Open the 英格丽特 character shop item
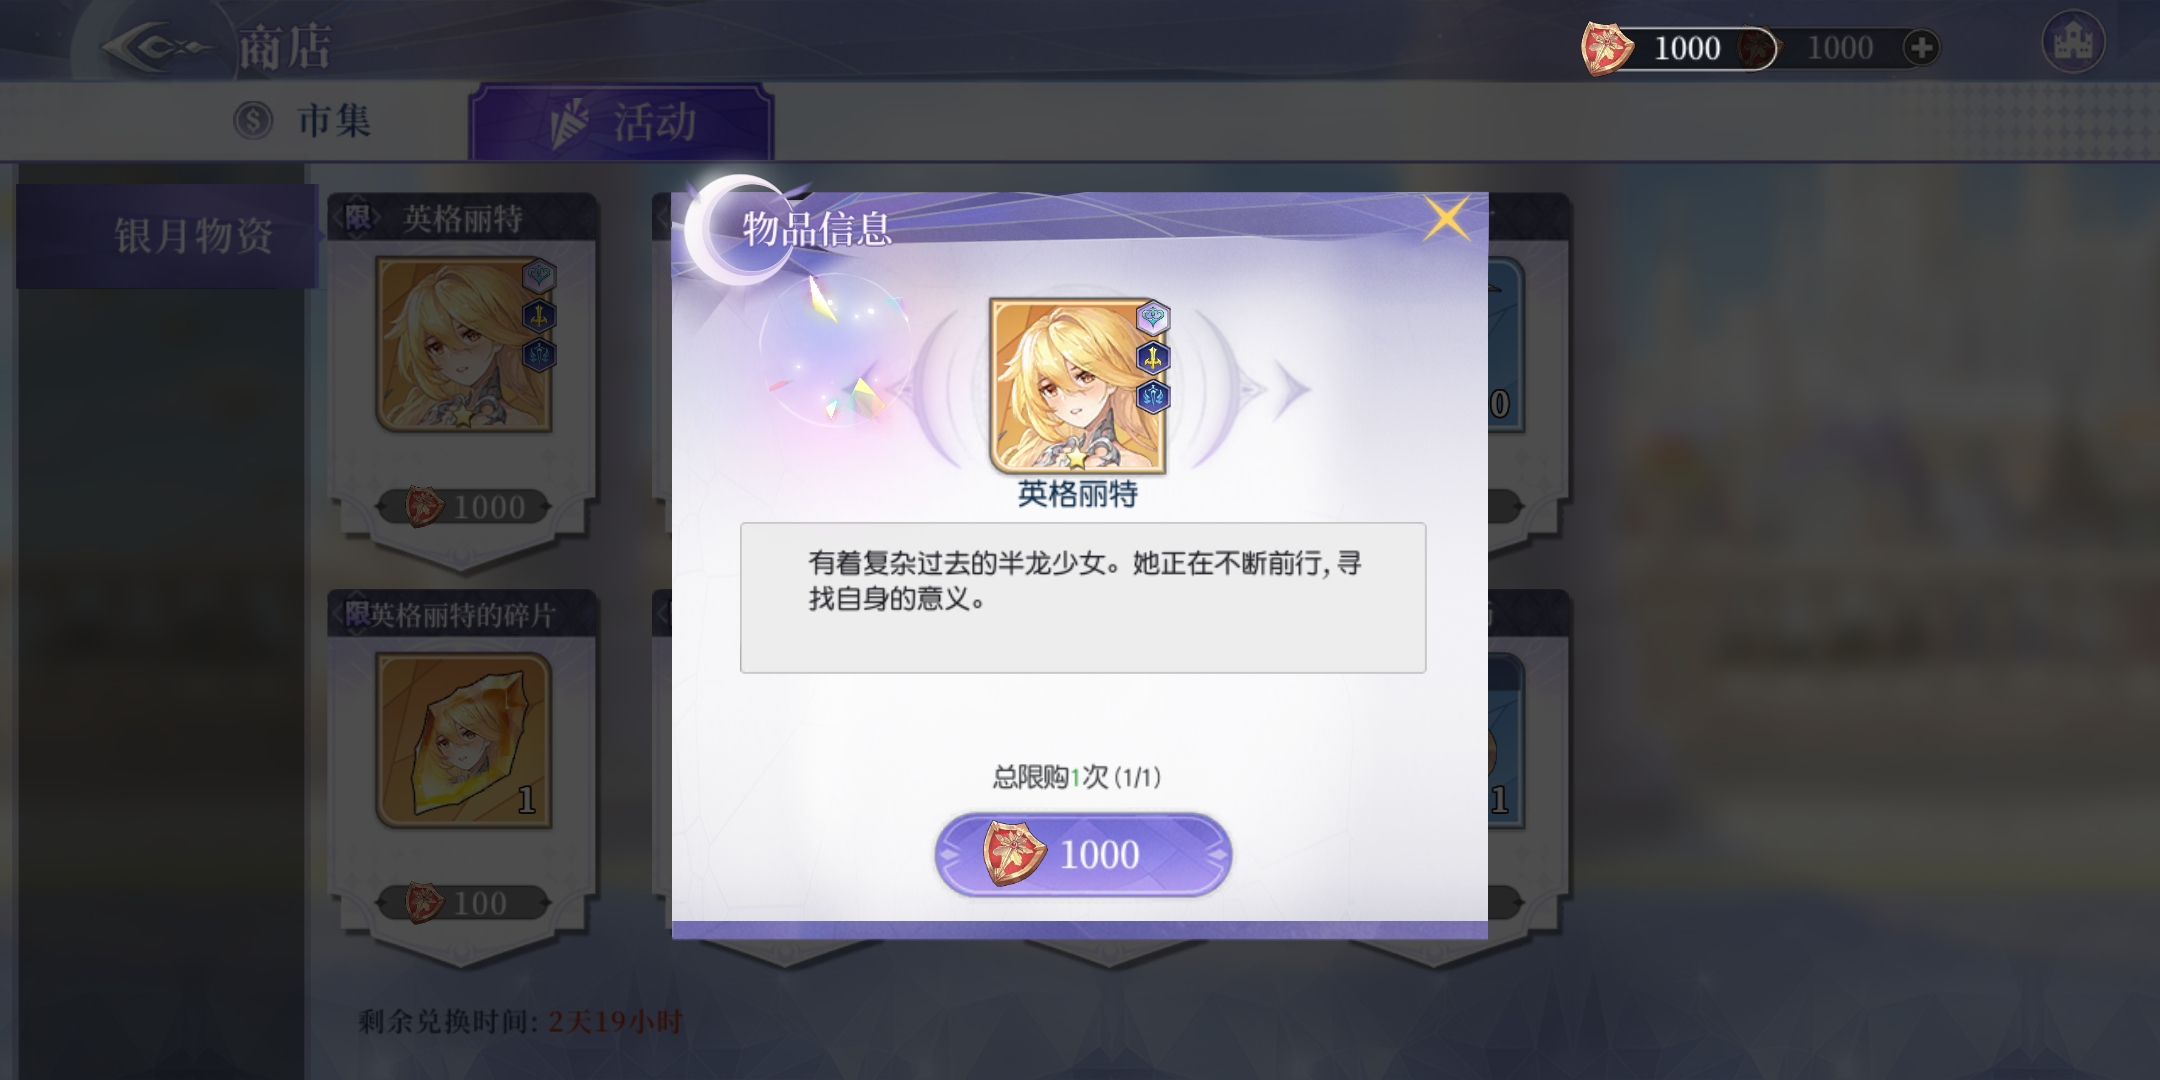Image resolution: width=2160 pixels, height=1080 pixels. tap(463, 345)
